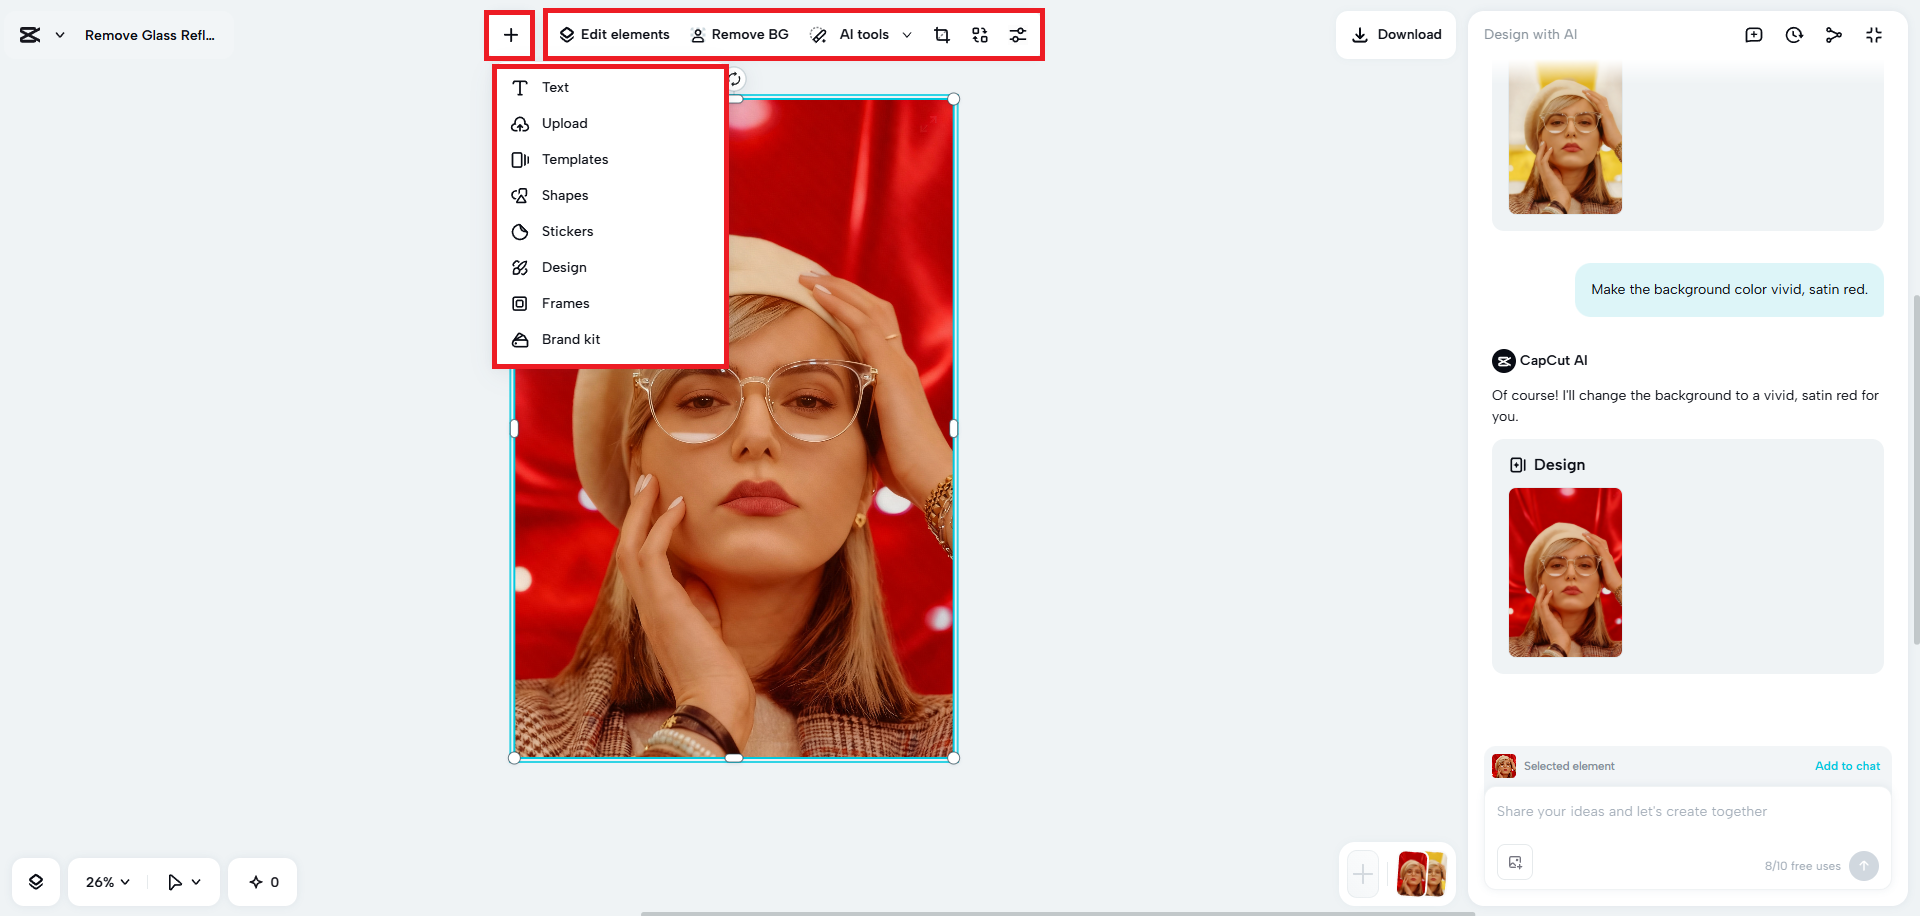The height and width of the screenshot is (916, 1920).
Task: Click Add to chat for selected element
Action: pos(1847,765)
